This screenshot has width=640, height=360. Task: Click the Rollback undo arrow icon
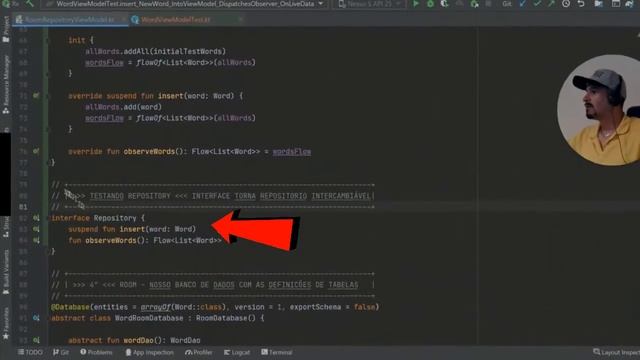[x=581, y=4]
